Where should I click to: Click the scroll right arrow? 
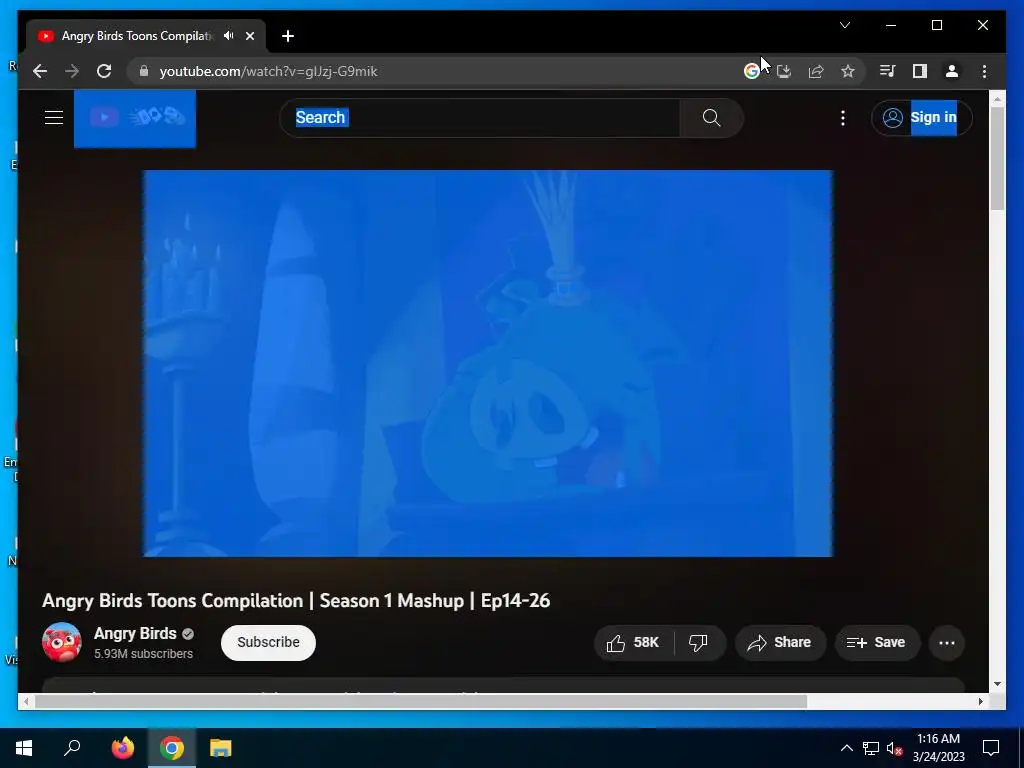[980, 701]
